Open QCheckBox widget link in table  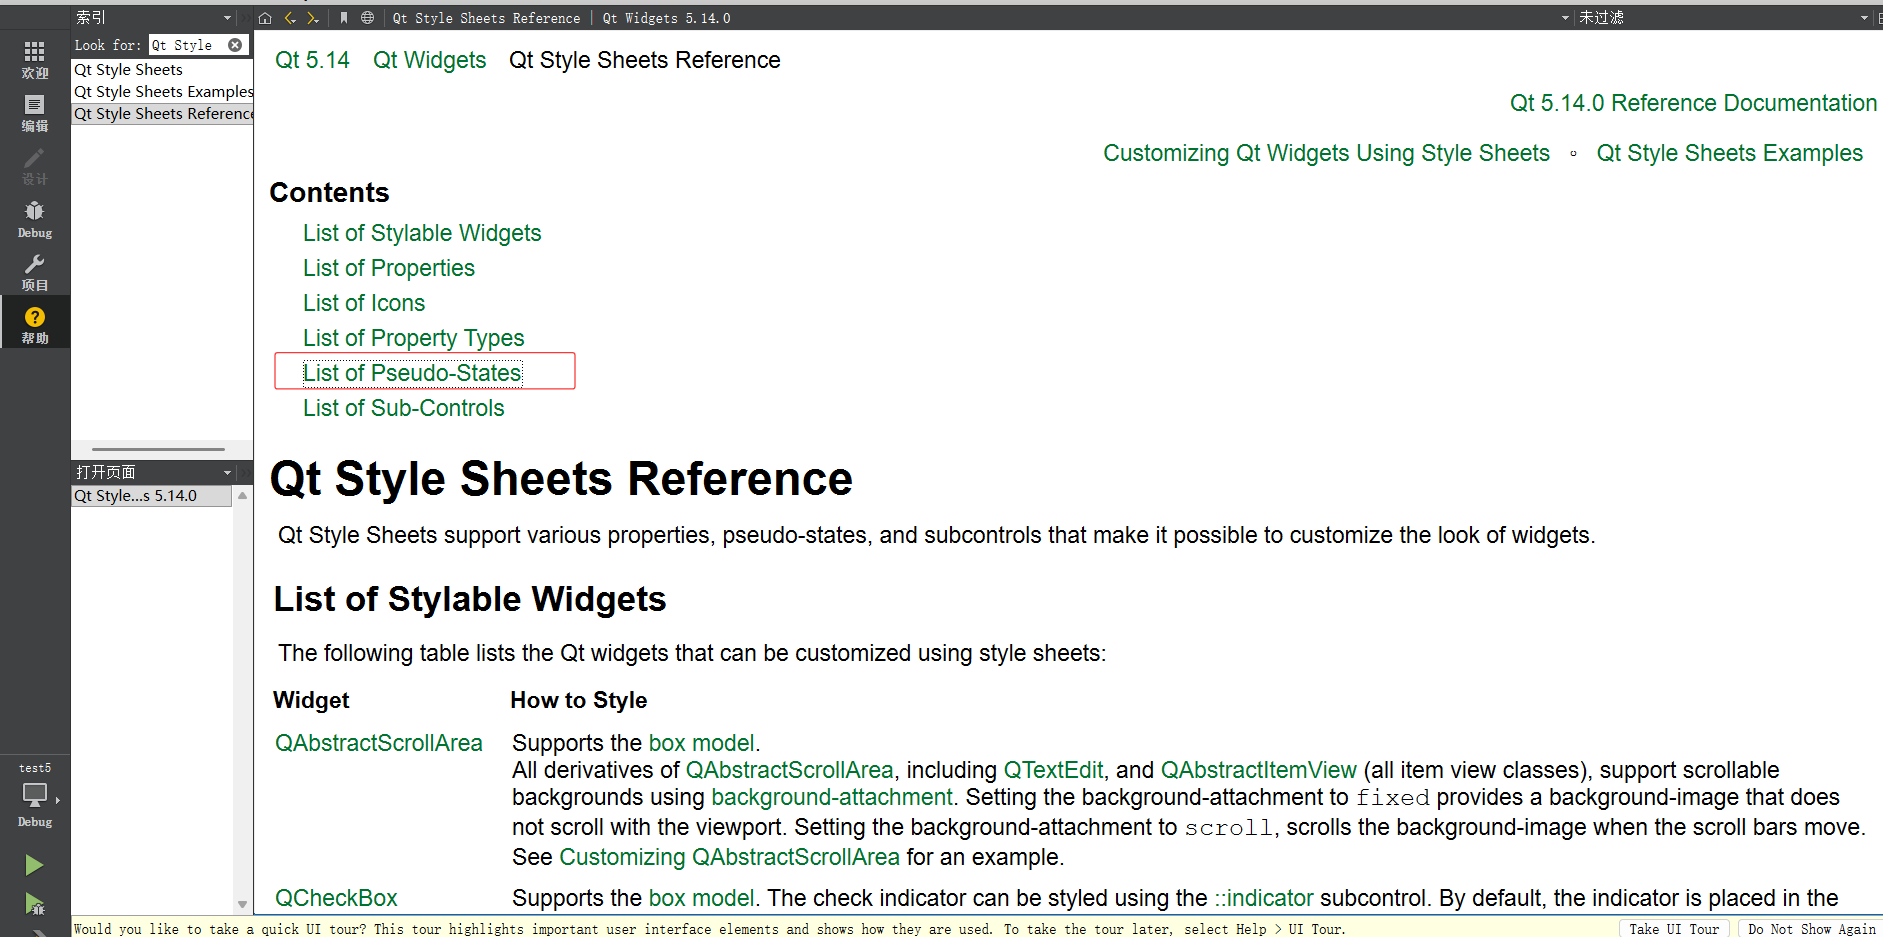tap(336, 898)
